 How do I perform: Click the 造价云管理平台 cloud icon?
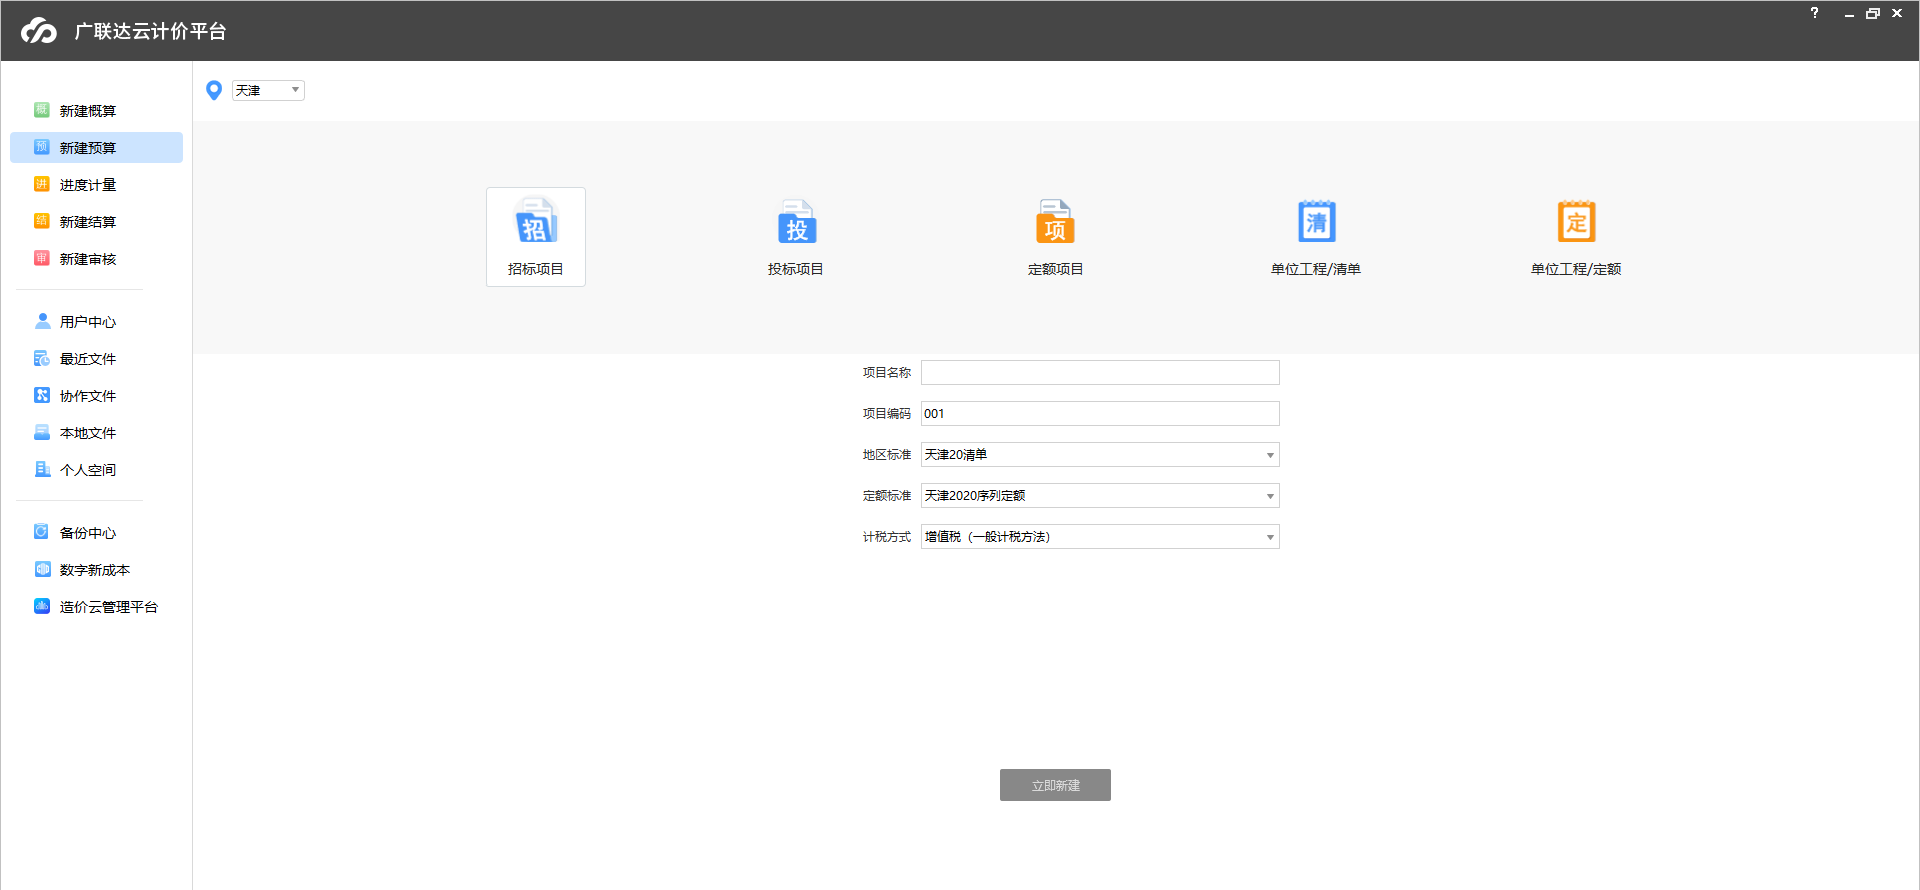(42, 606)
